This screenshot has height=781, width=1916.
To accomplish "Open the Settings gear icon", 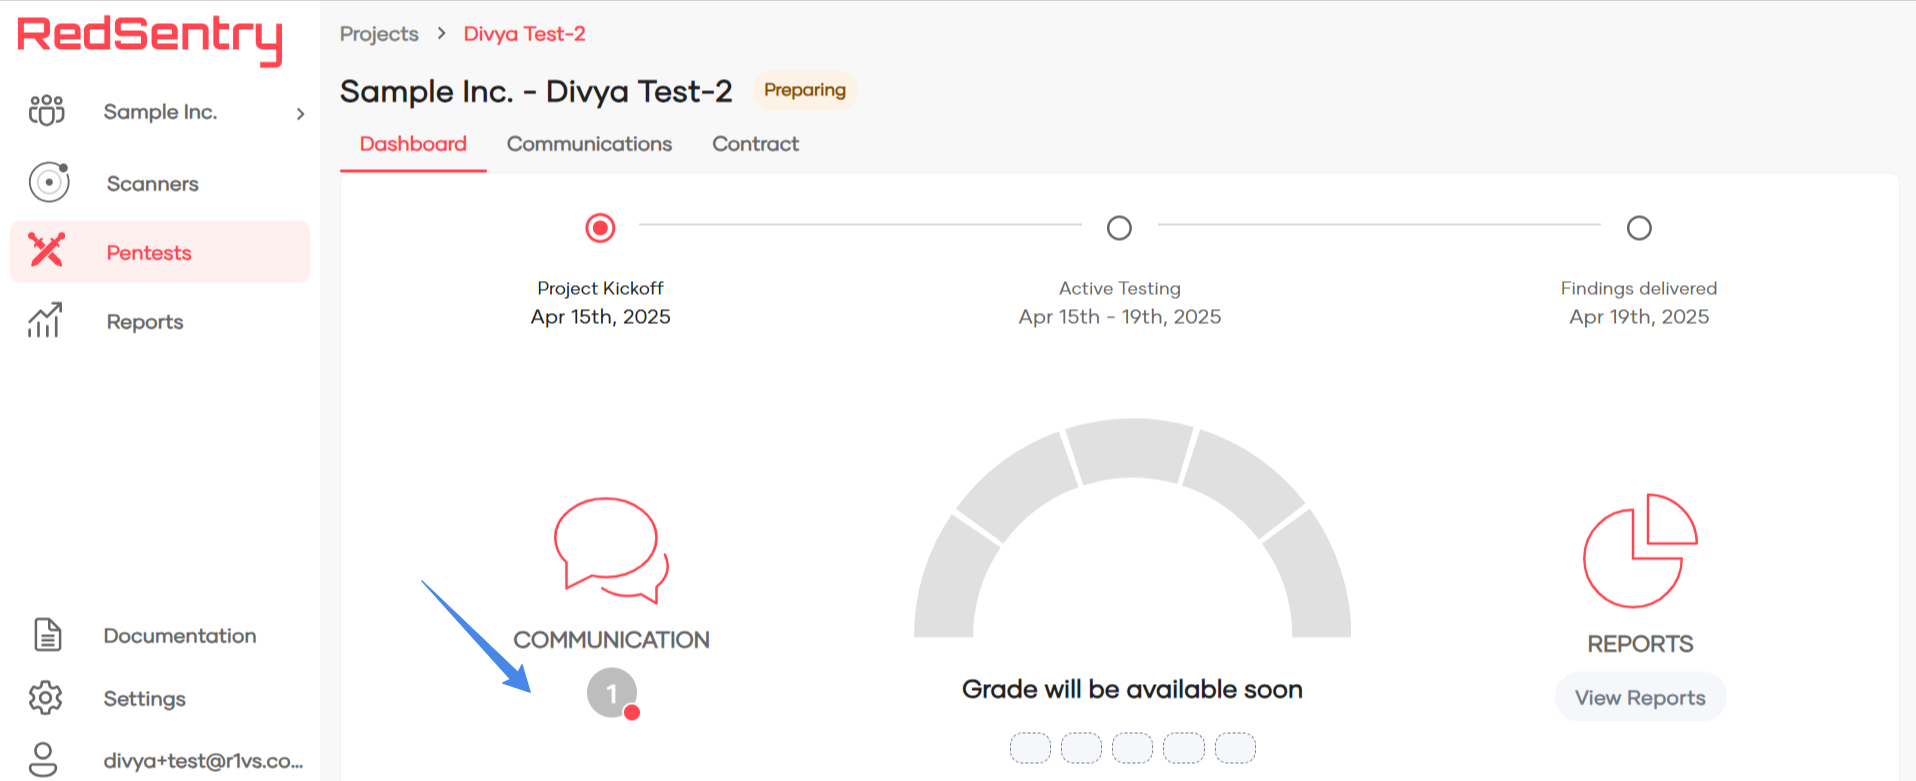I will click(46, 698).
